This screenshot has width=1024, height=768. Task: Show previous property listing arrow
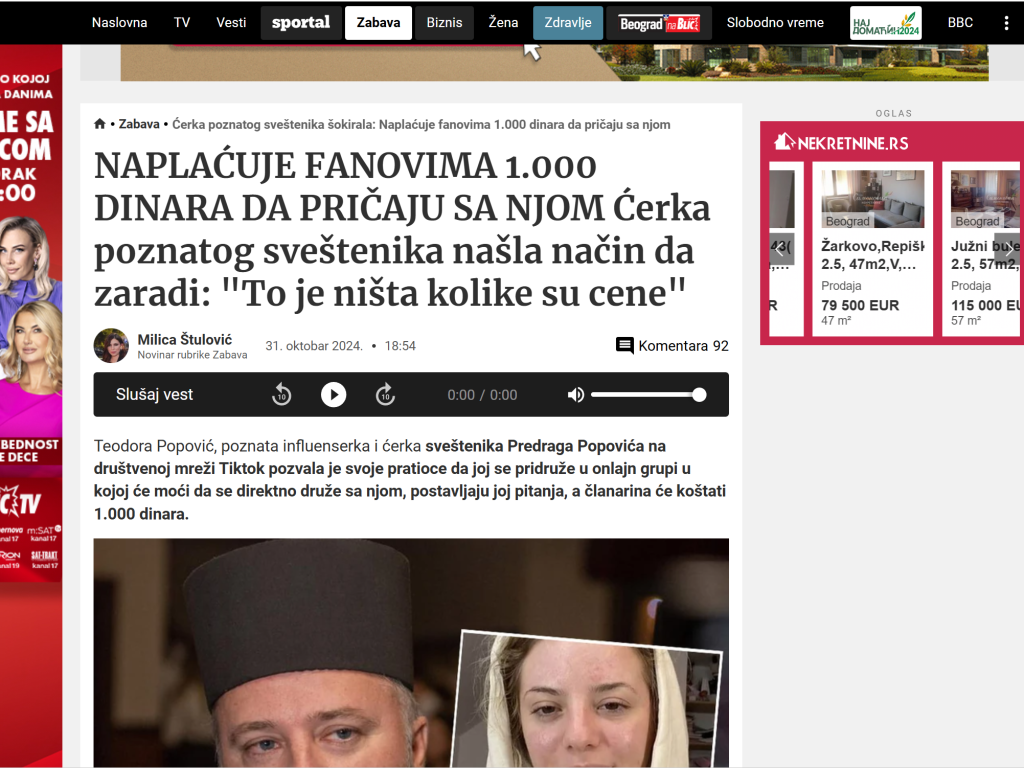click(x=781, y=249)
